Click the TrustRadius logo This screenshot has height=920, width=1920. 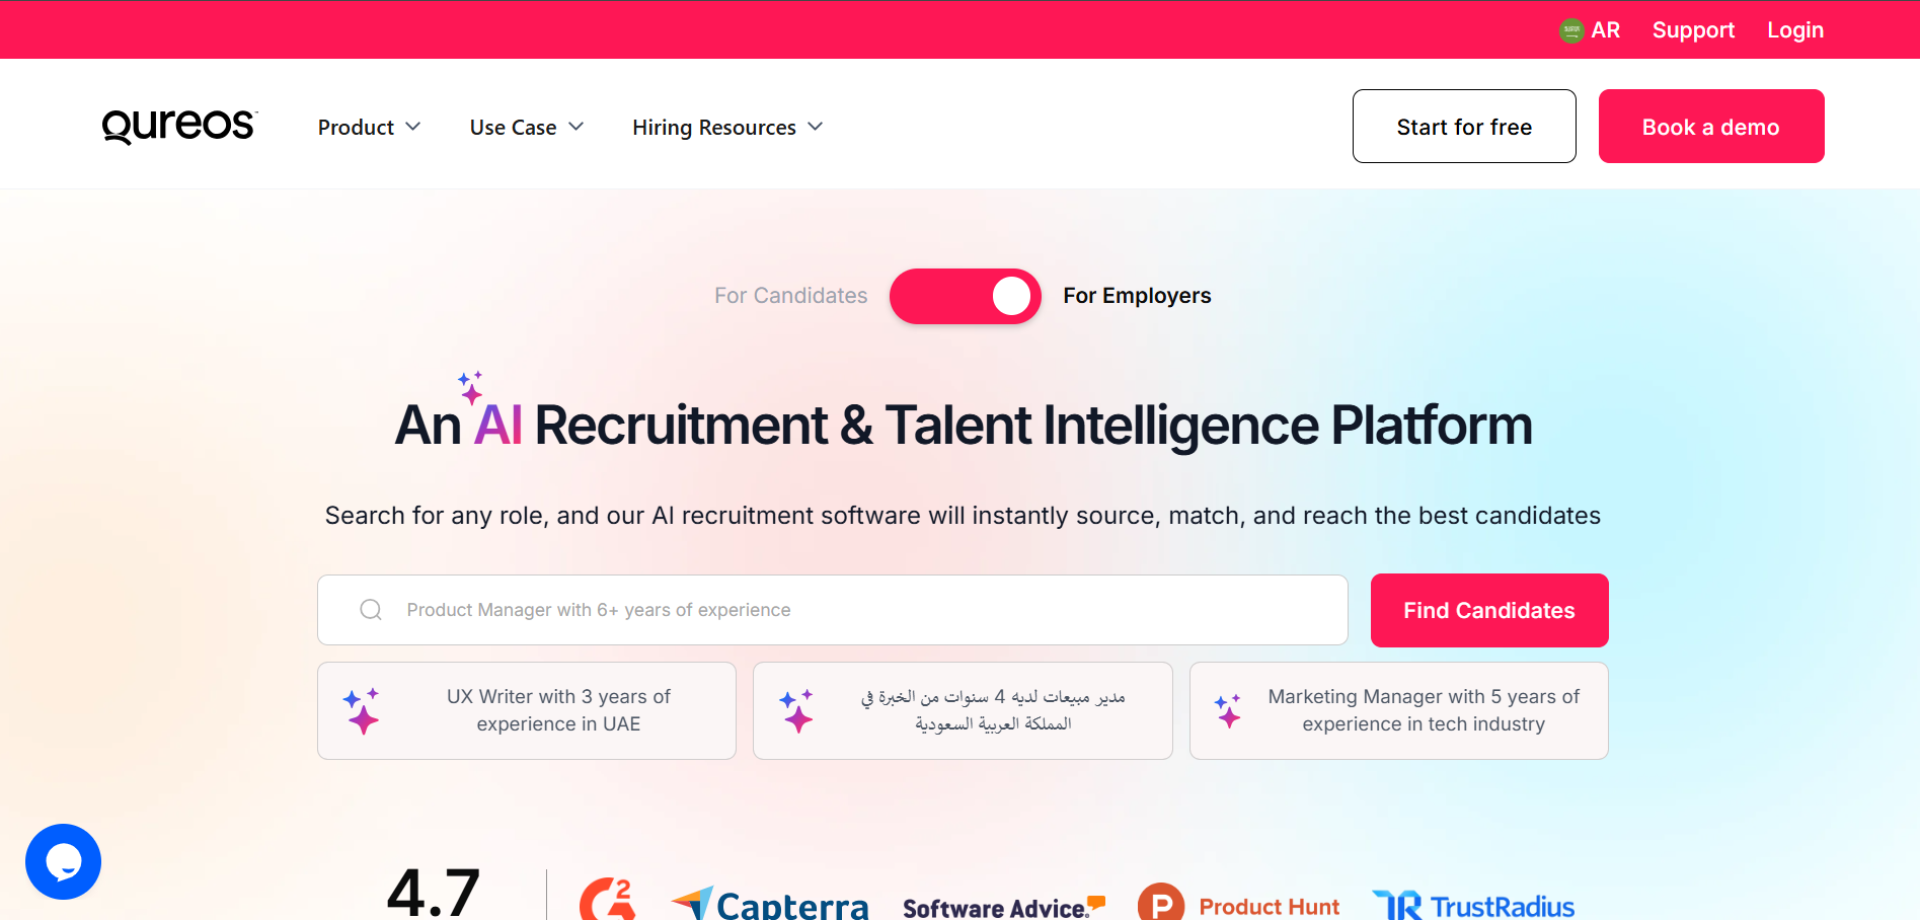[x=1473, y=905]
